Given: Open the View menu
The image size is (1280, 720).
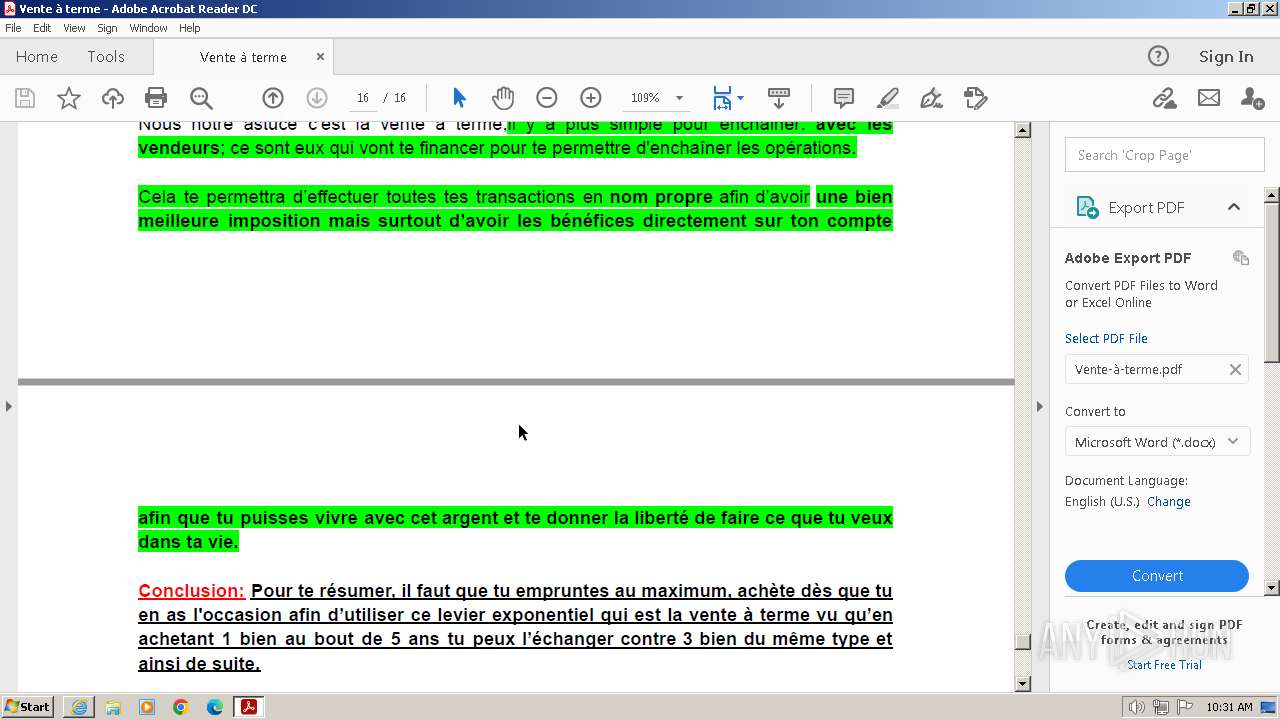Looking at the screenshot, I should coord(74,28).
